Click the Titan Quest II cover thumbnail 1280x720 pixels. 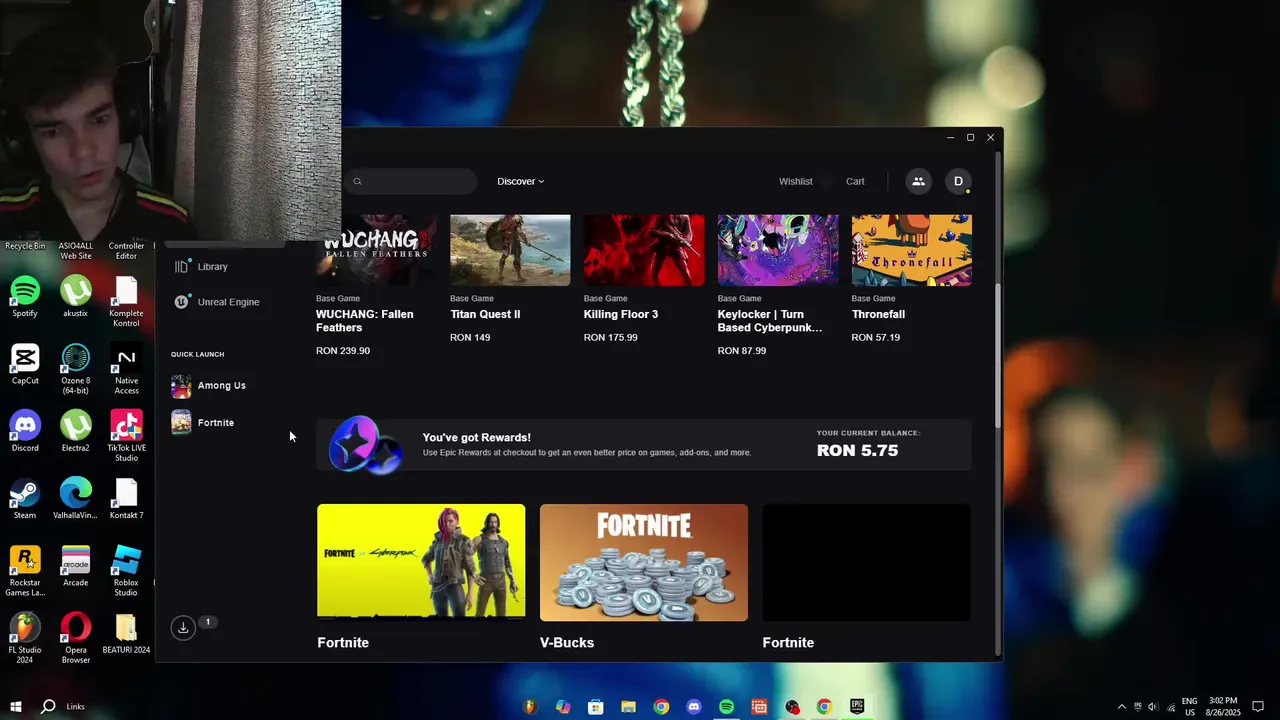pyautogui.click(x=510, y=250)
